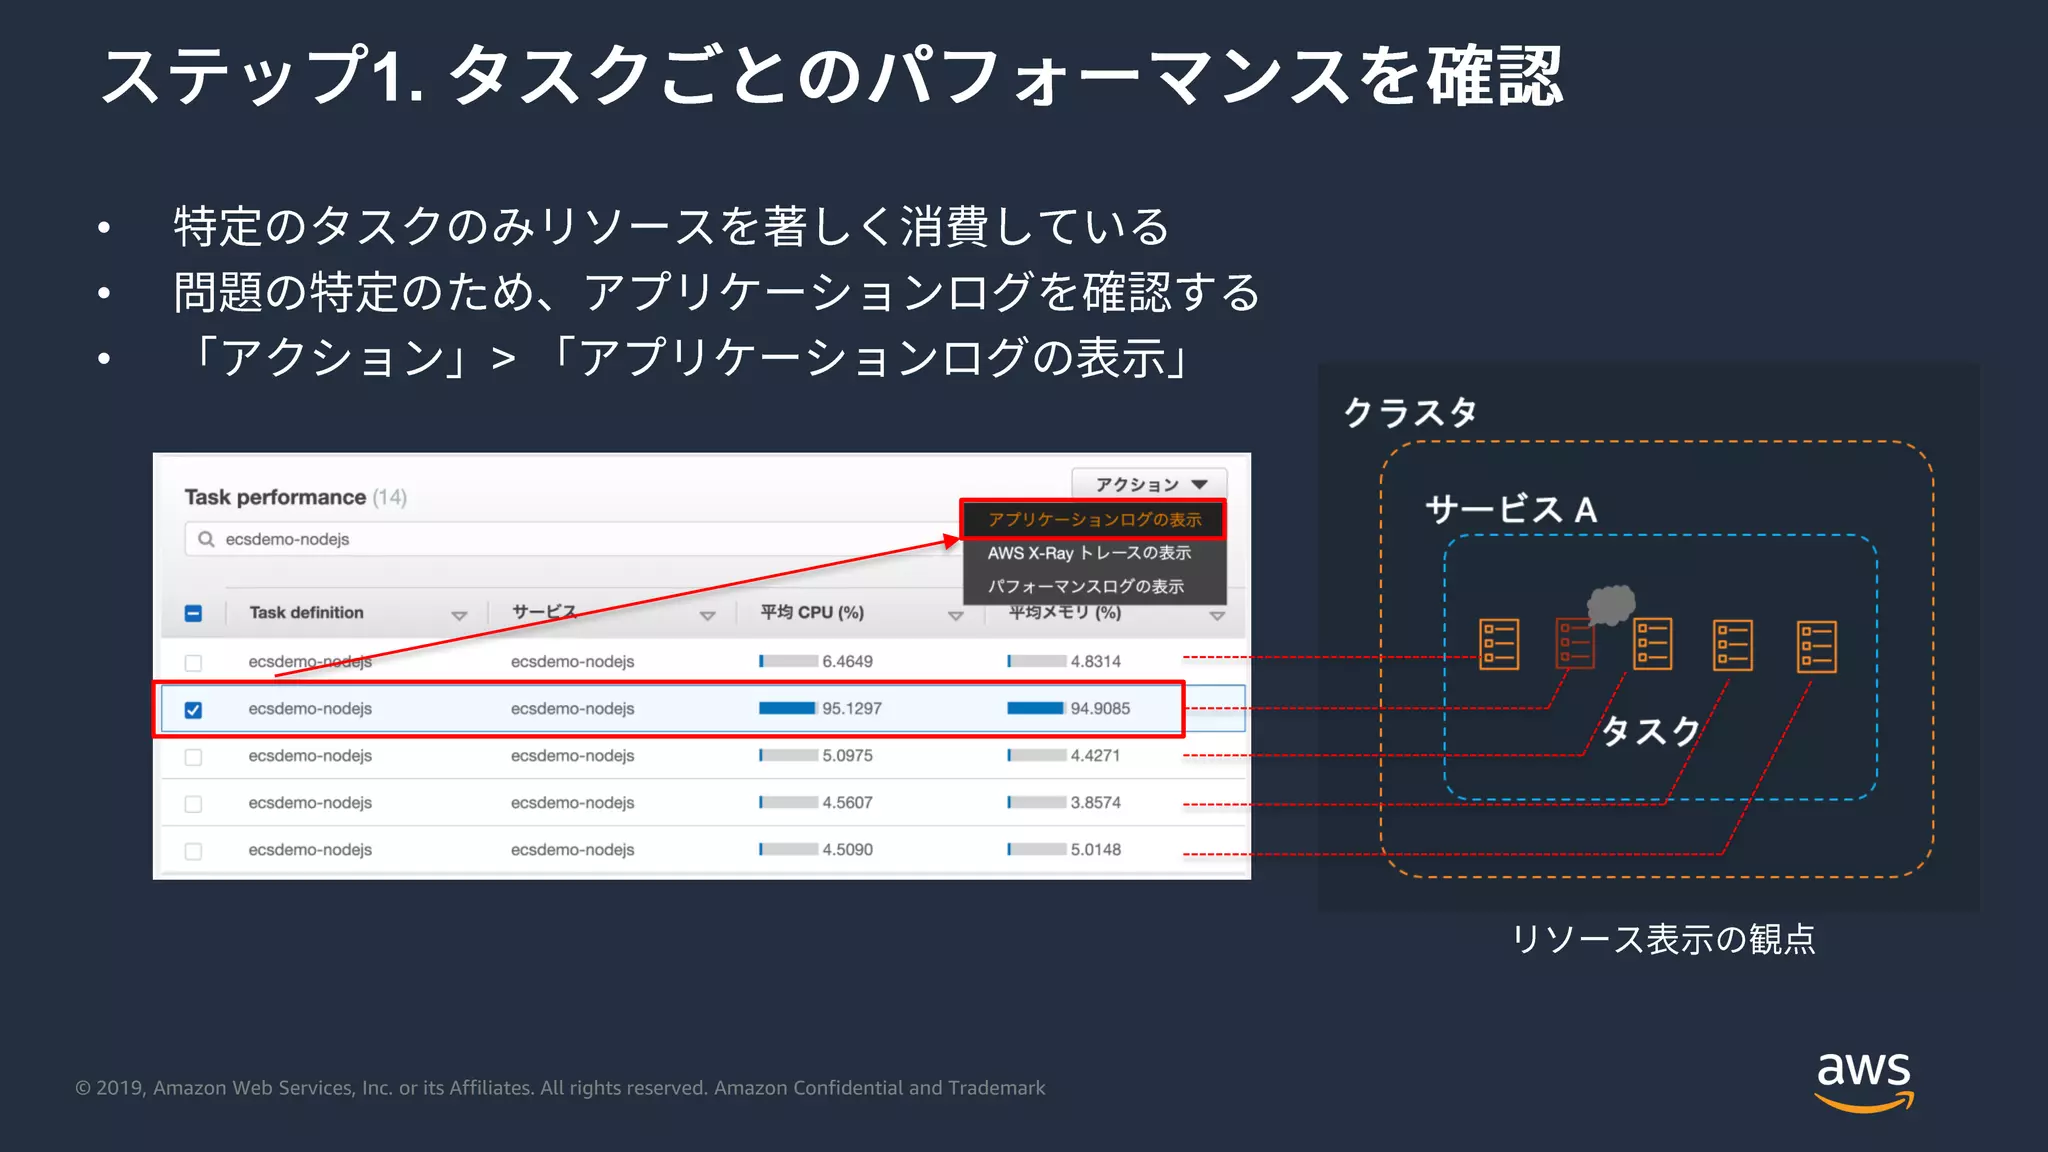The height and width of the screenshot is (1152, 2048).
Task: Expand Task definition column sort arrow
Action: [459, 615]
